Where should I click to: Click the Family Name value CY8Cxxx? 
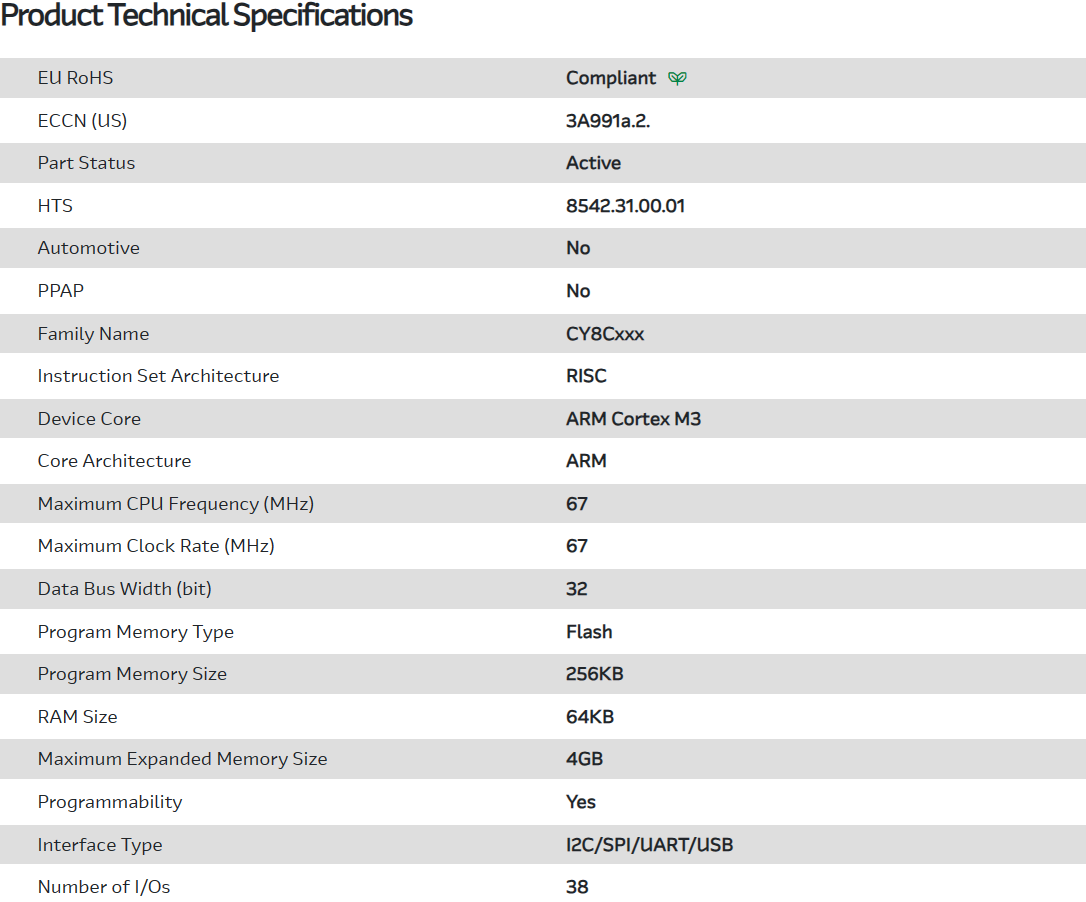click(x=605, y=334)
